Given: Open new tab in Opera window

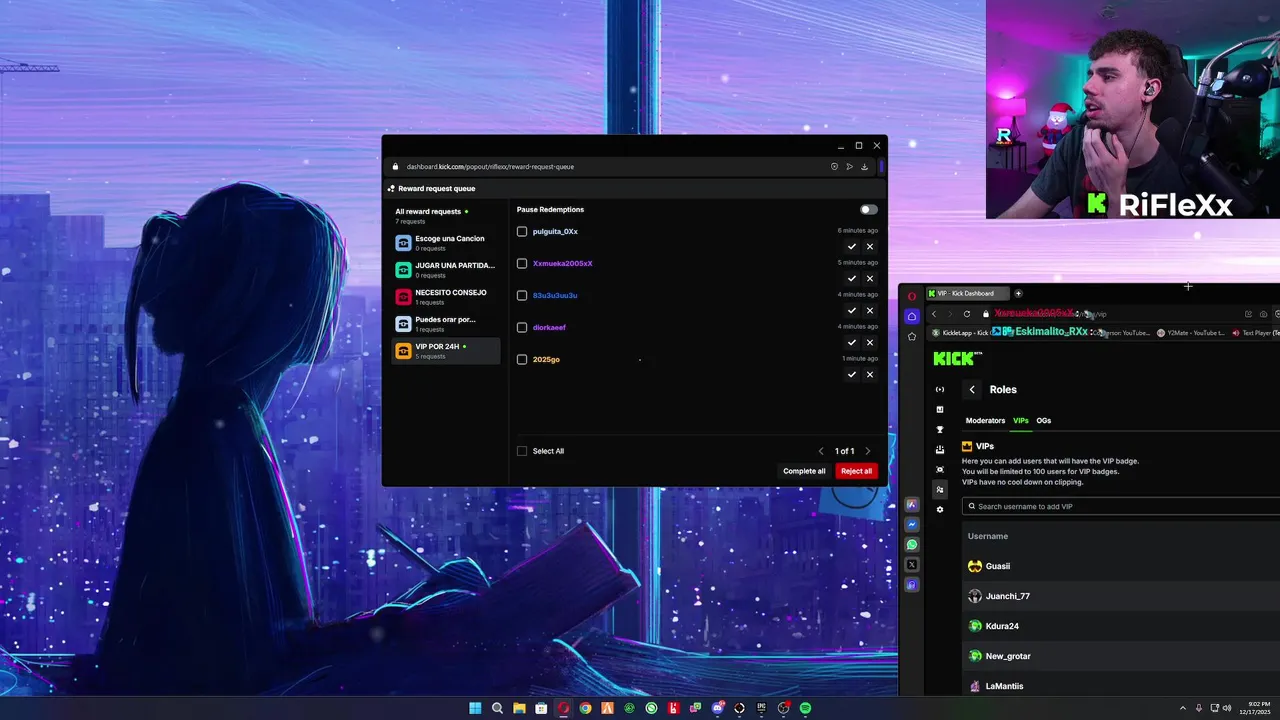Looking at the screenshot, I should [1018, 293].
